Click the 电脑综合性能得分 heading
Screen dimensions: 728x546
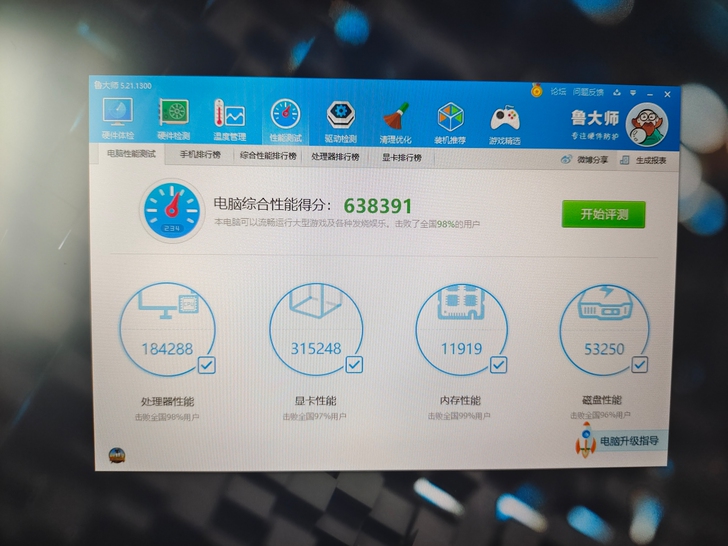pos(273,204)
